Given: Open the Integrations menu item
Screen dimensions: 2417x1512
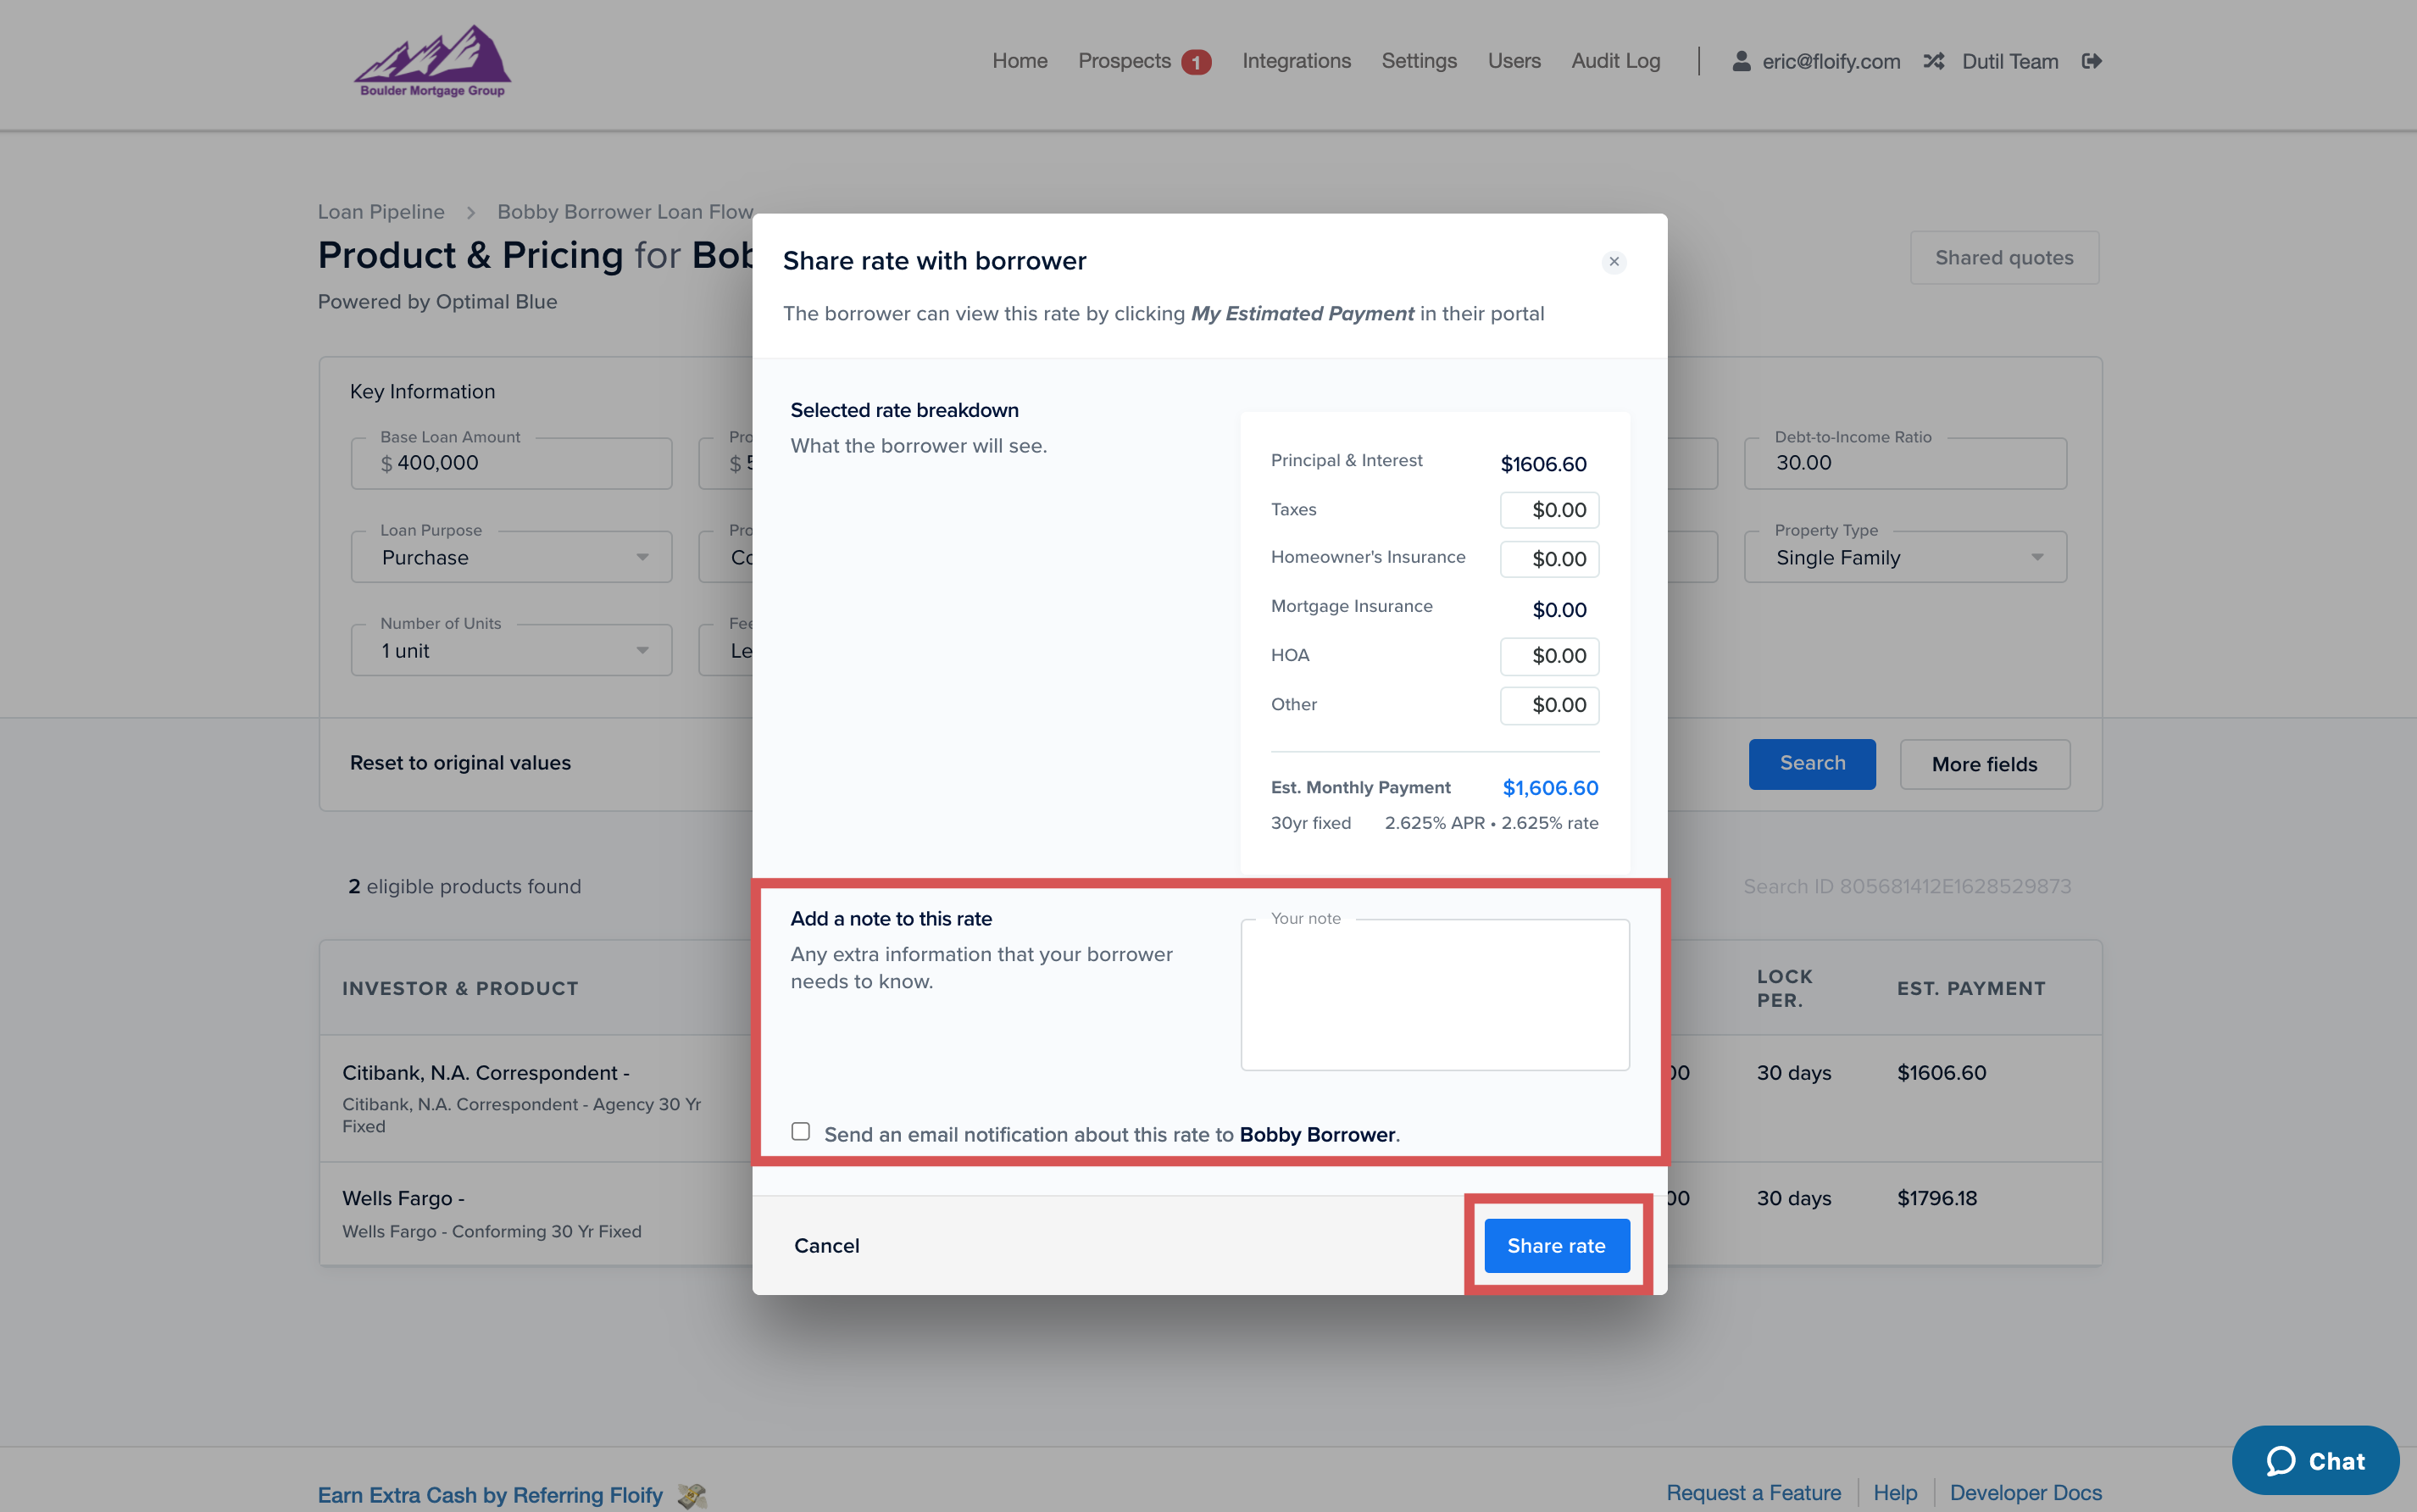Looking at the screenshot, I should 1296,61.
